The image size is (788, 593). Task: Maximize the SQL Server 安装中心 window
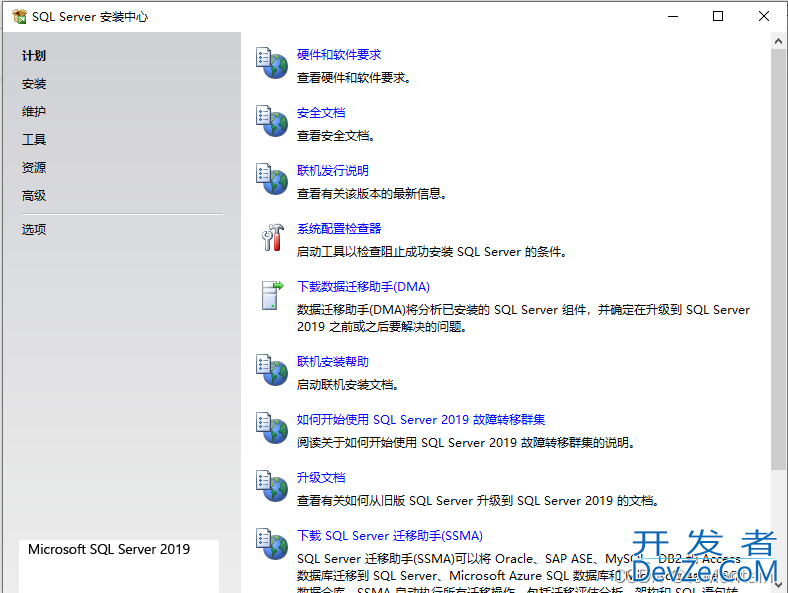click(x=718, y=16)
